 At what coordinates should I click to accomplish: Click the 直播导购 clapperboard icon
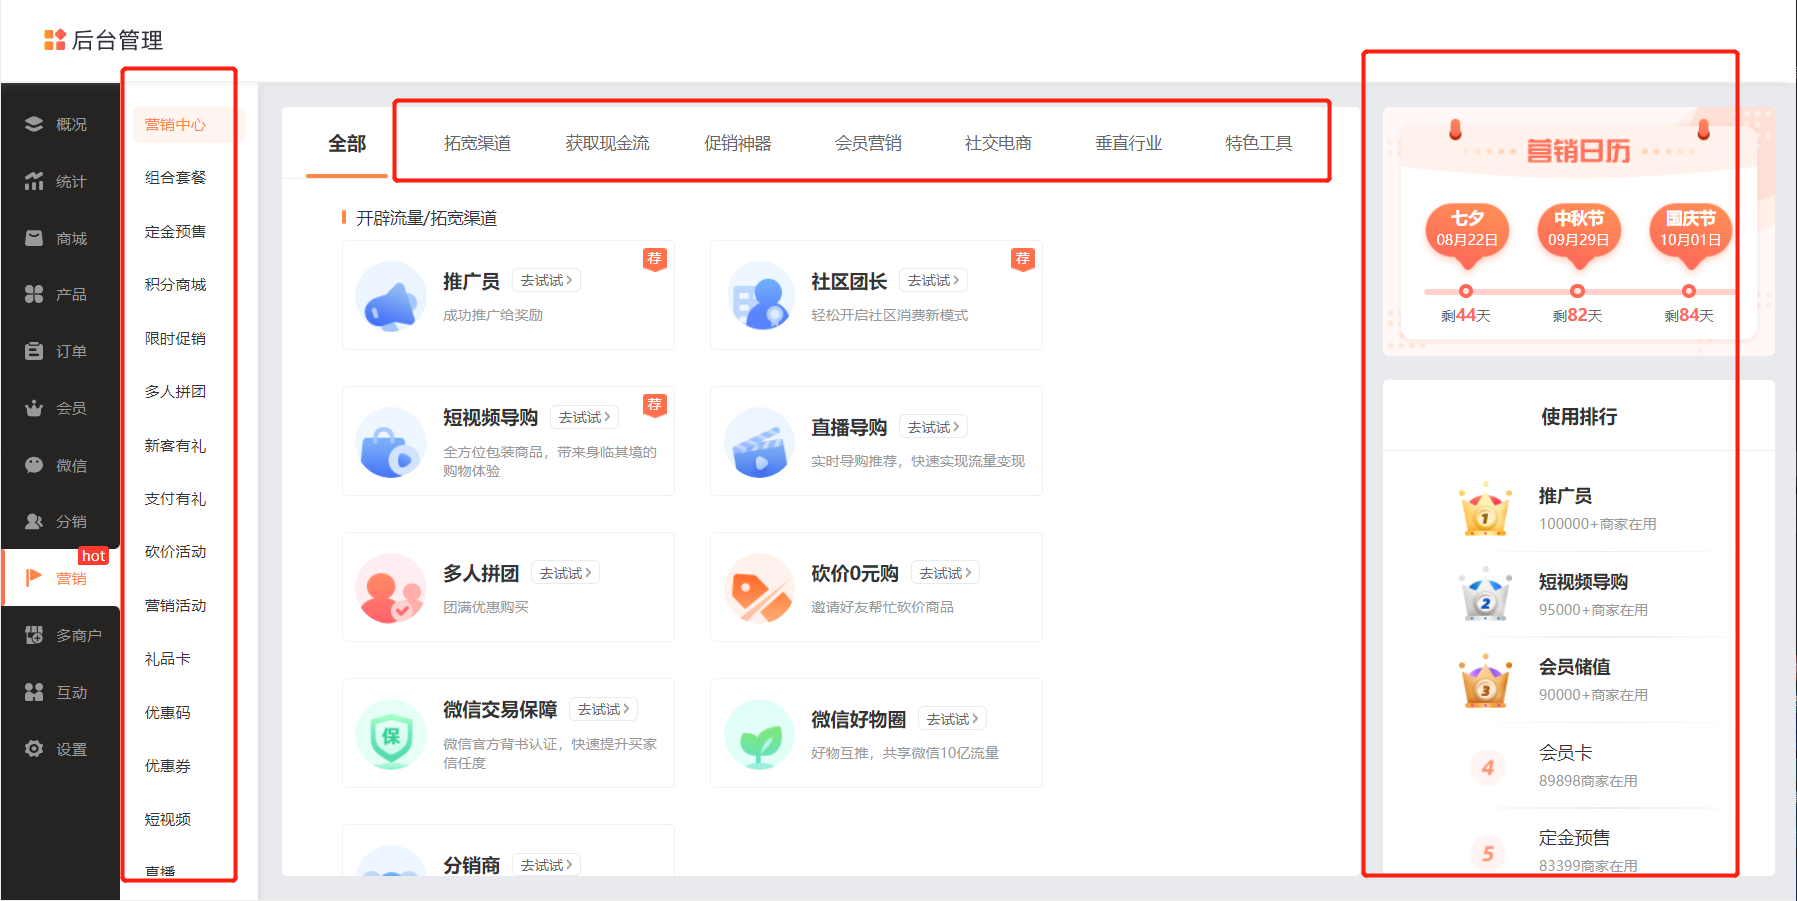(x=759, y=443)
